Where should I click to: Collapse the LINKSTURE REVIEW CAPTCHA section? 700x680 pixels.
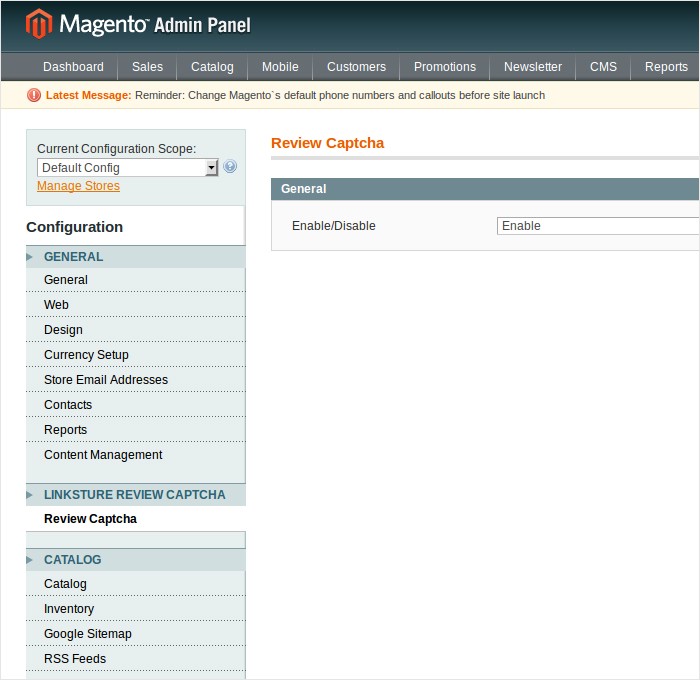pyautogui.click(x=136, y=495)
